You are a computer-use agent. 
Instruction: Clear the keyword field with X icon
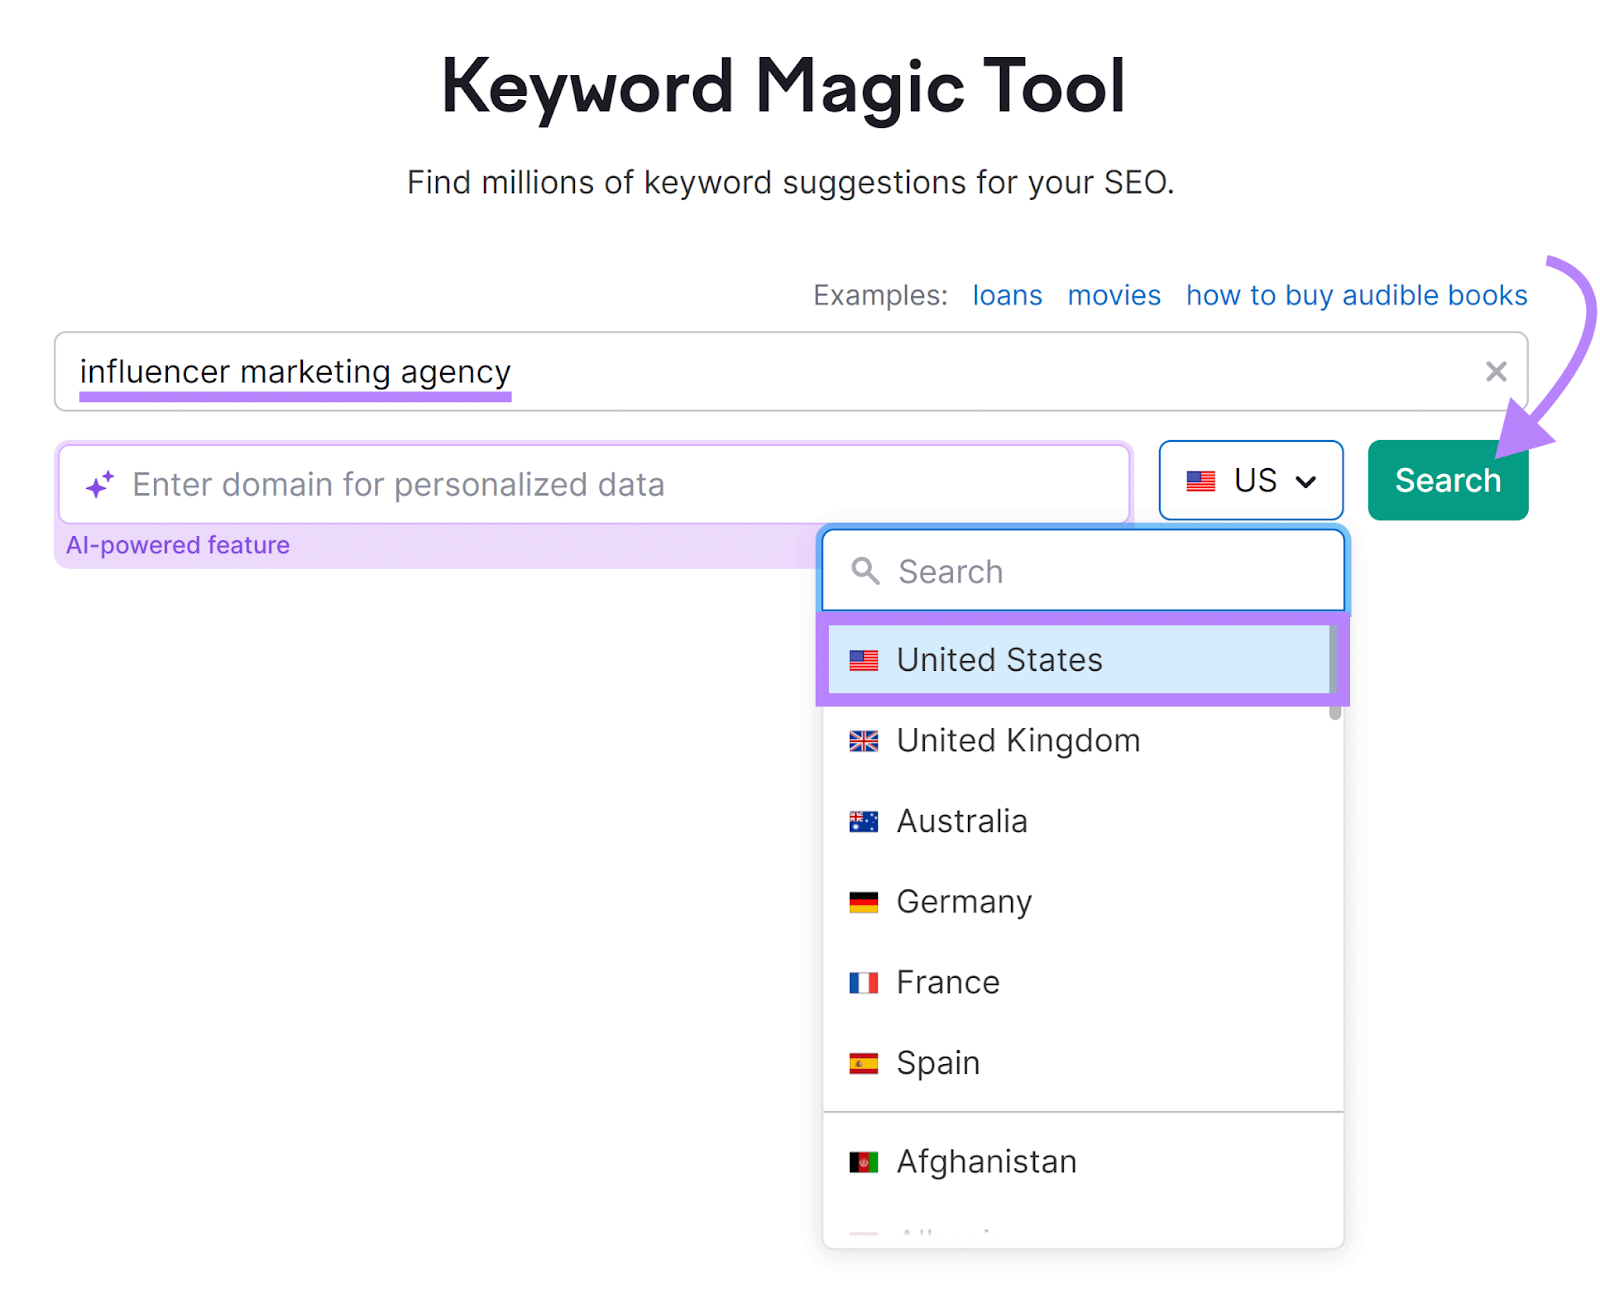[x=1495, y=372]
